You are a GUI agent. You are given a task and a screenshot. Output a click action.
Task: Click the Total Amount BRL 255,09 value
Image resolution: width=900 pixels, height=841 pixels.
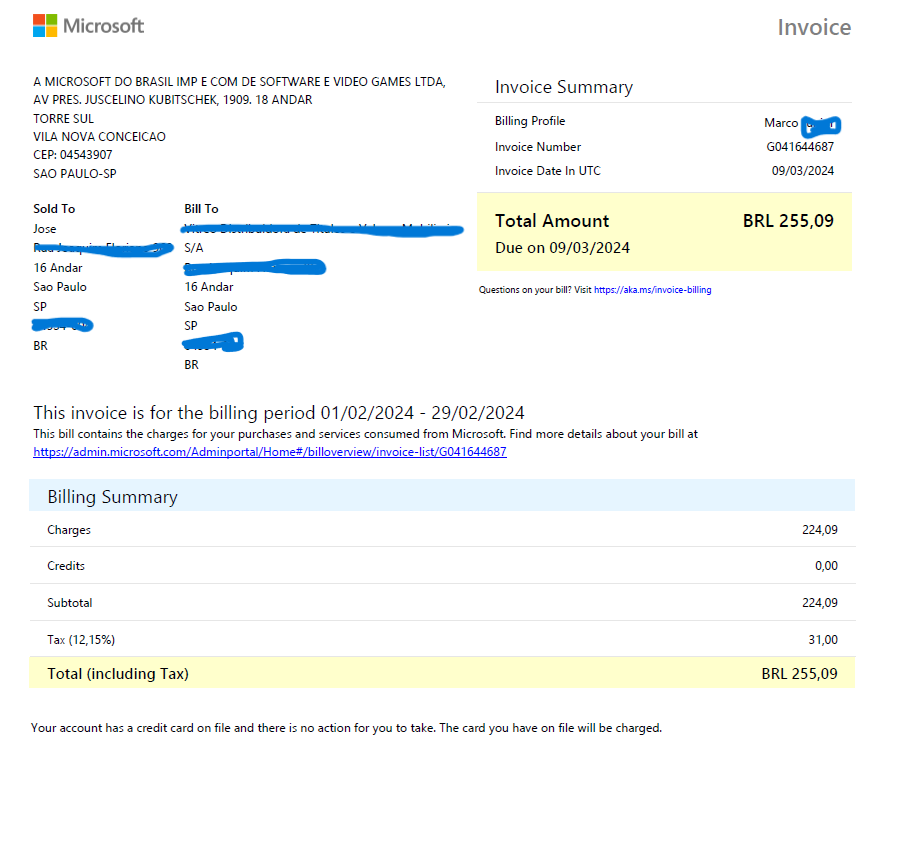coord(788,221)
